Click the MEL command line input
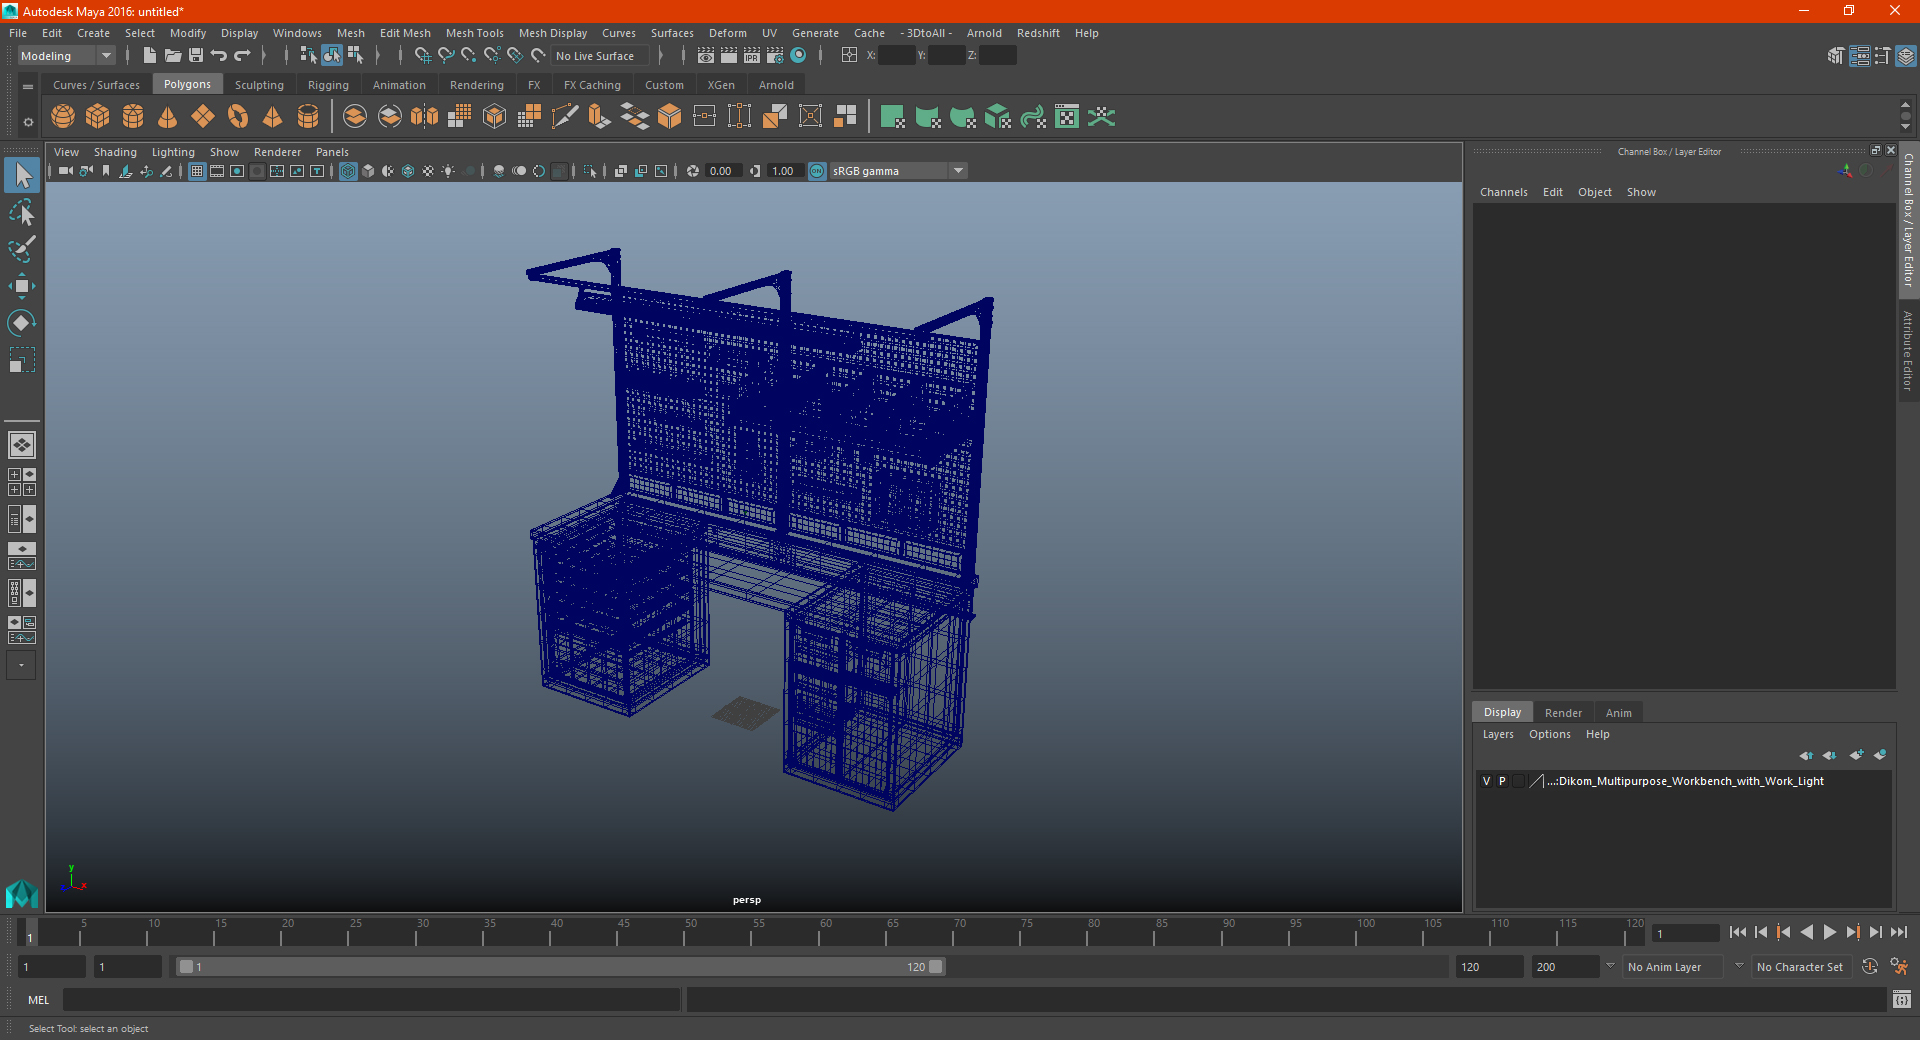1920x1040 pixels. click(372, 999)
